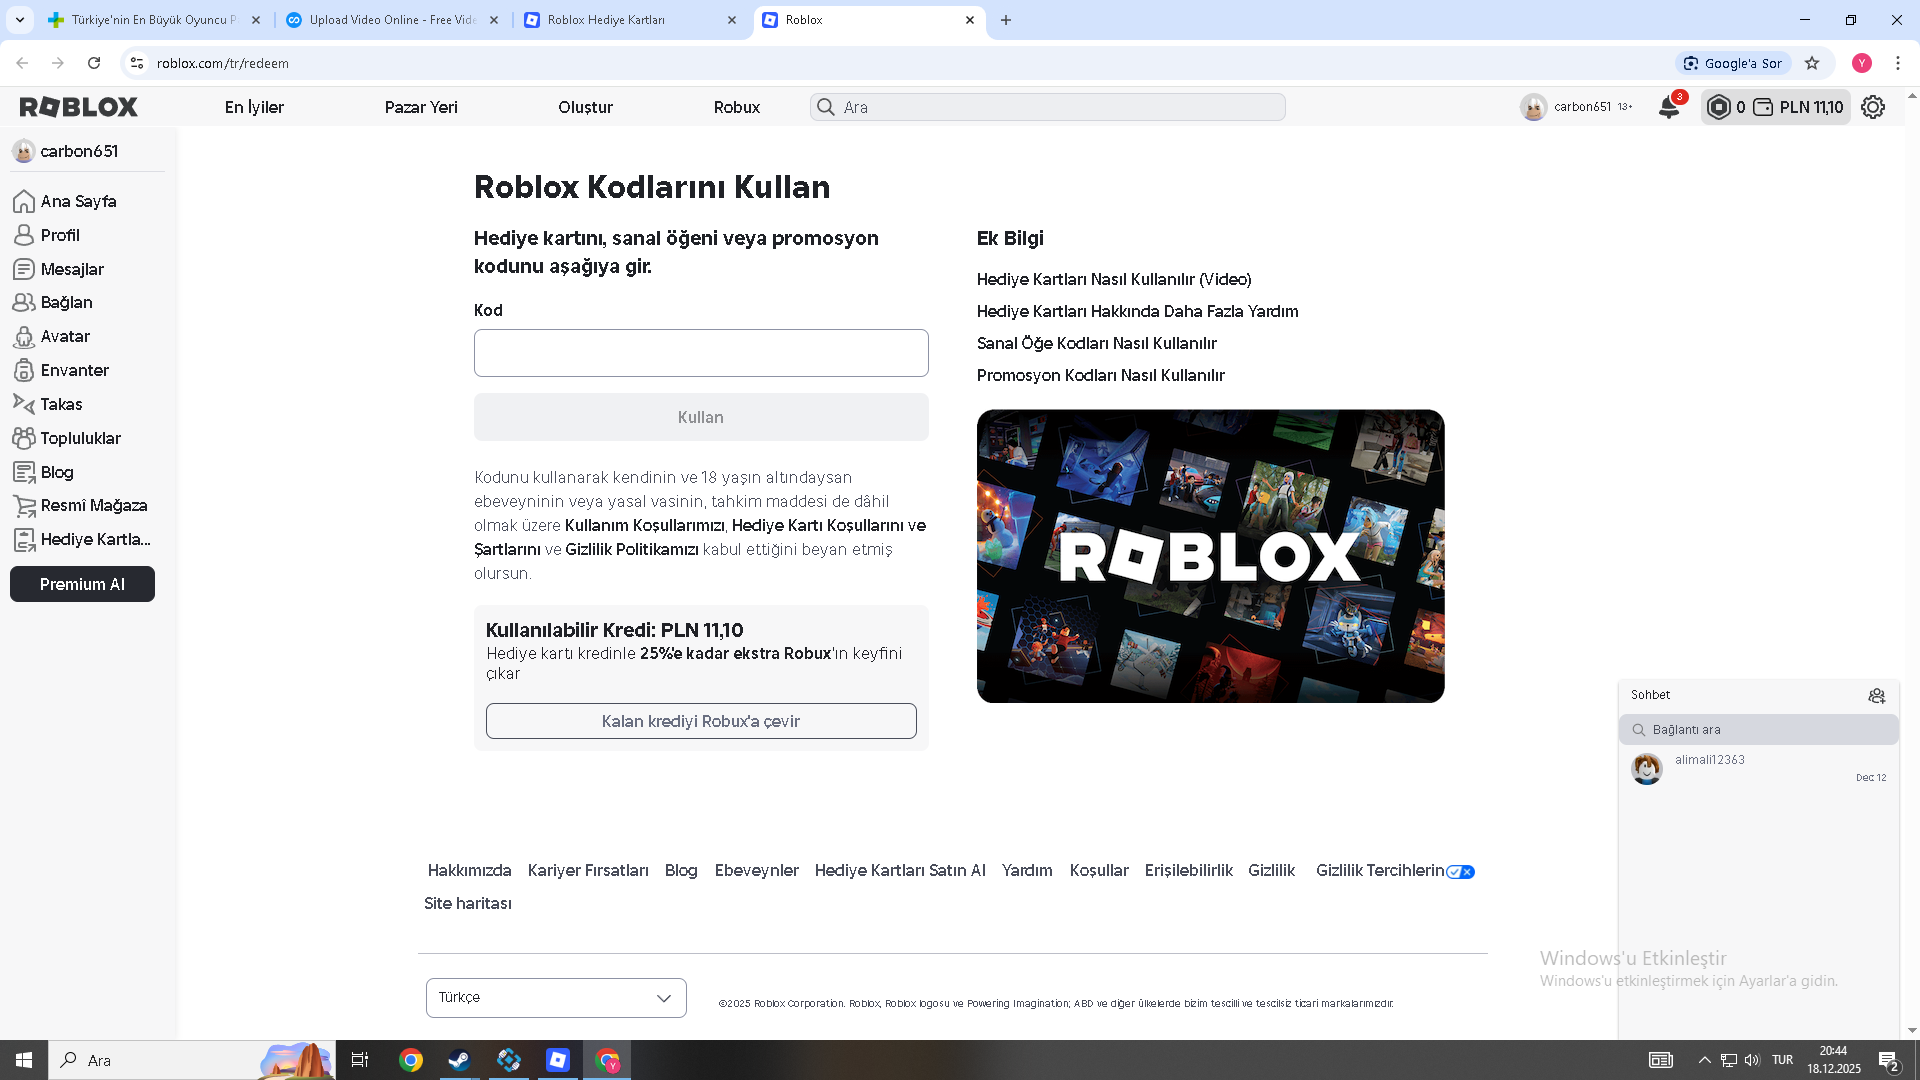Open Pazar Yeri menu

click(x=421, y=107)
